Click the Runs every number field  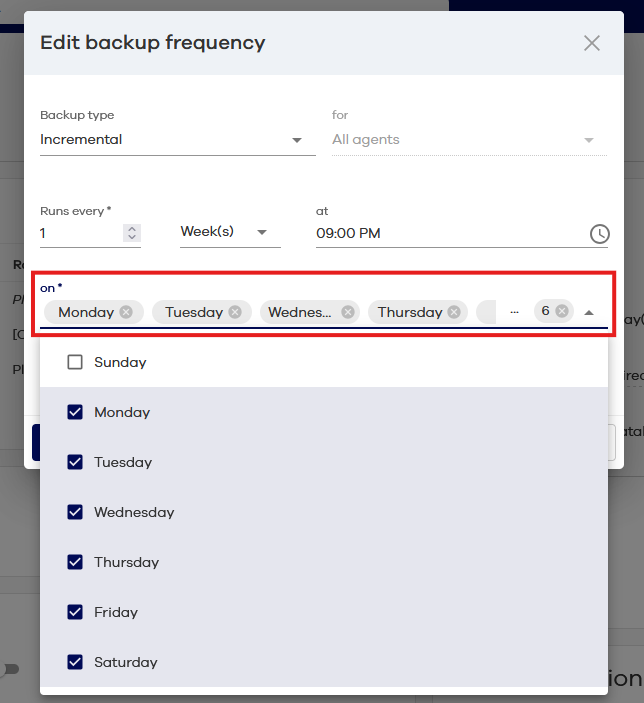pyautogui.click(x=78, y=234)
